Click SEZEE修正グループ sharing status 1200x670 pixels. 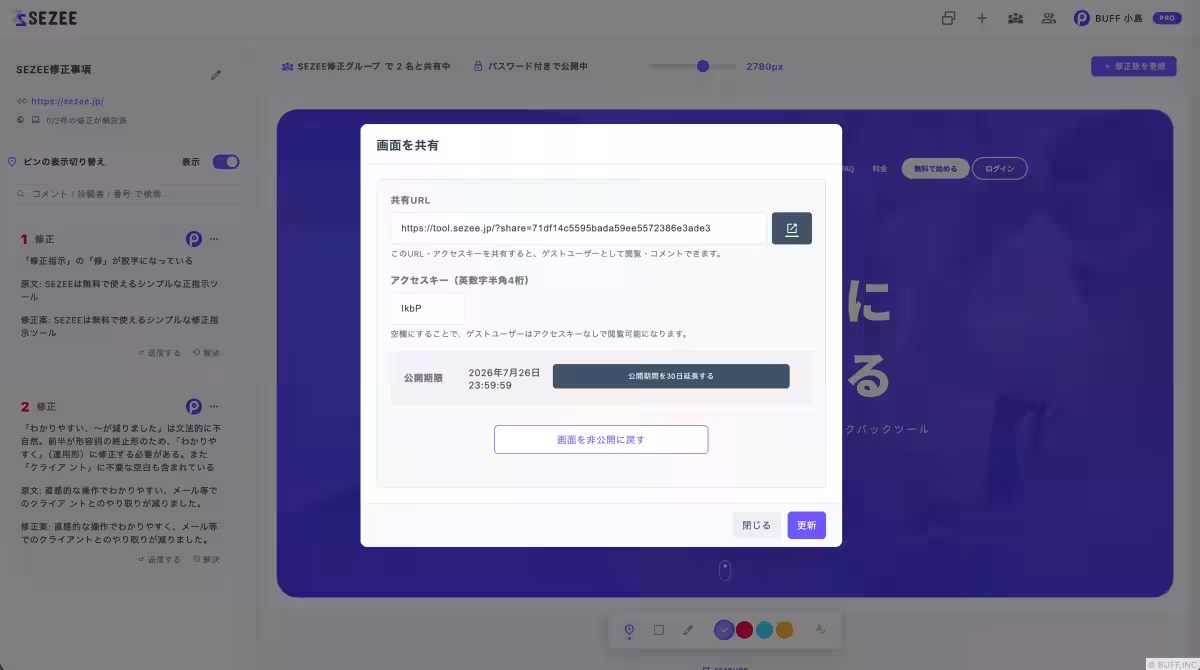tap(366, 66)
